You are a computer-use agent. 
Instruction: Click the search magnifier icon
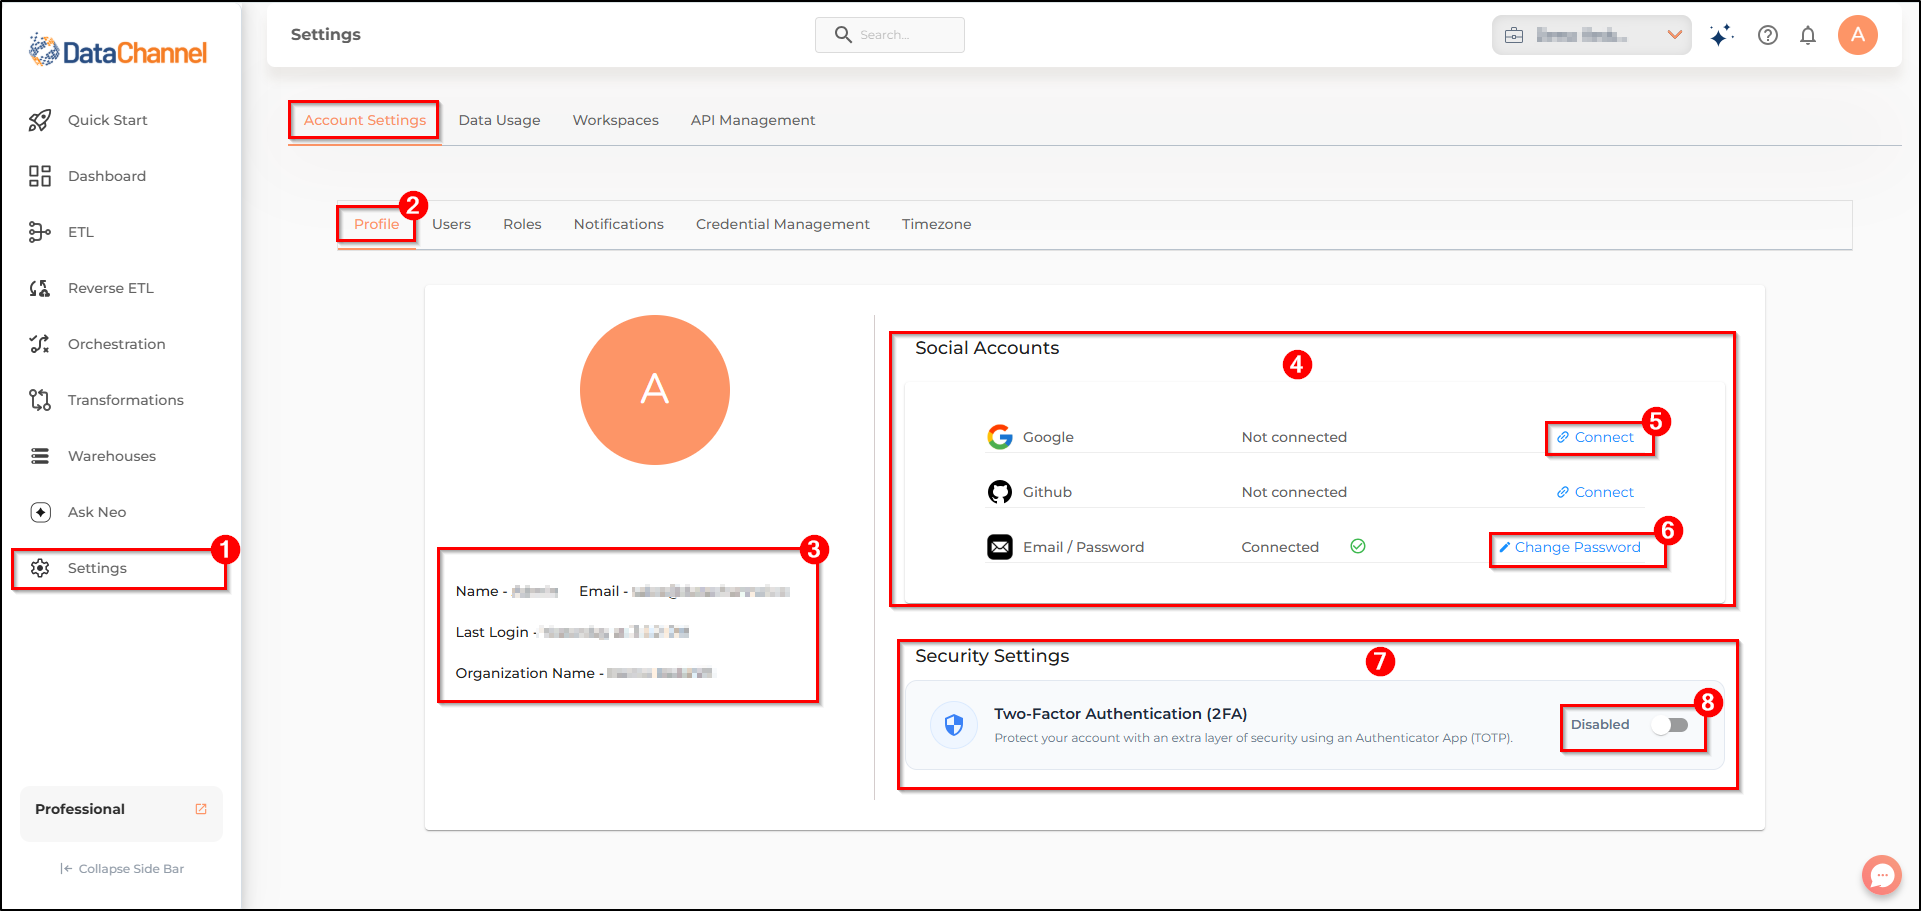(x=843, y=35)
